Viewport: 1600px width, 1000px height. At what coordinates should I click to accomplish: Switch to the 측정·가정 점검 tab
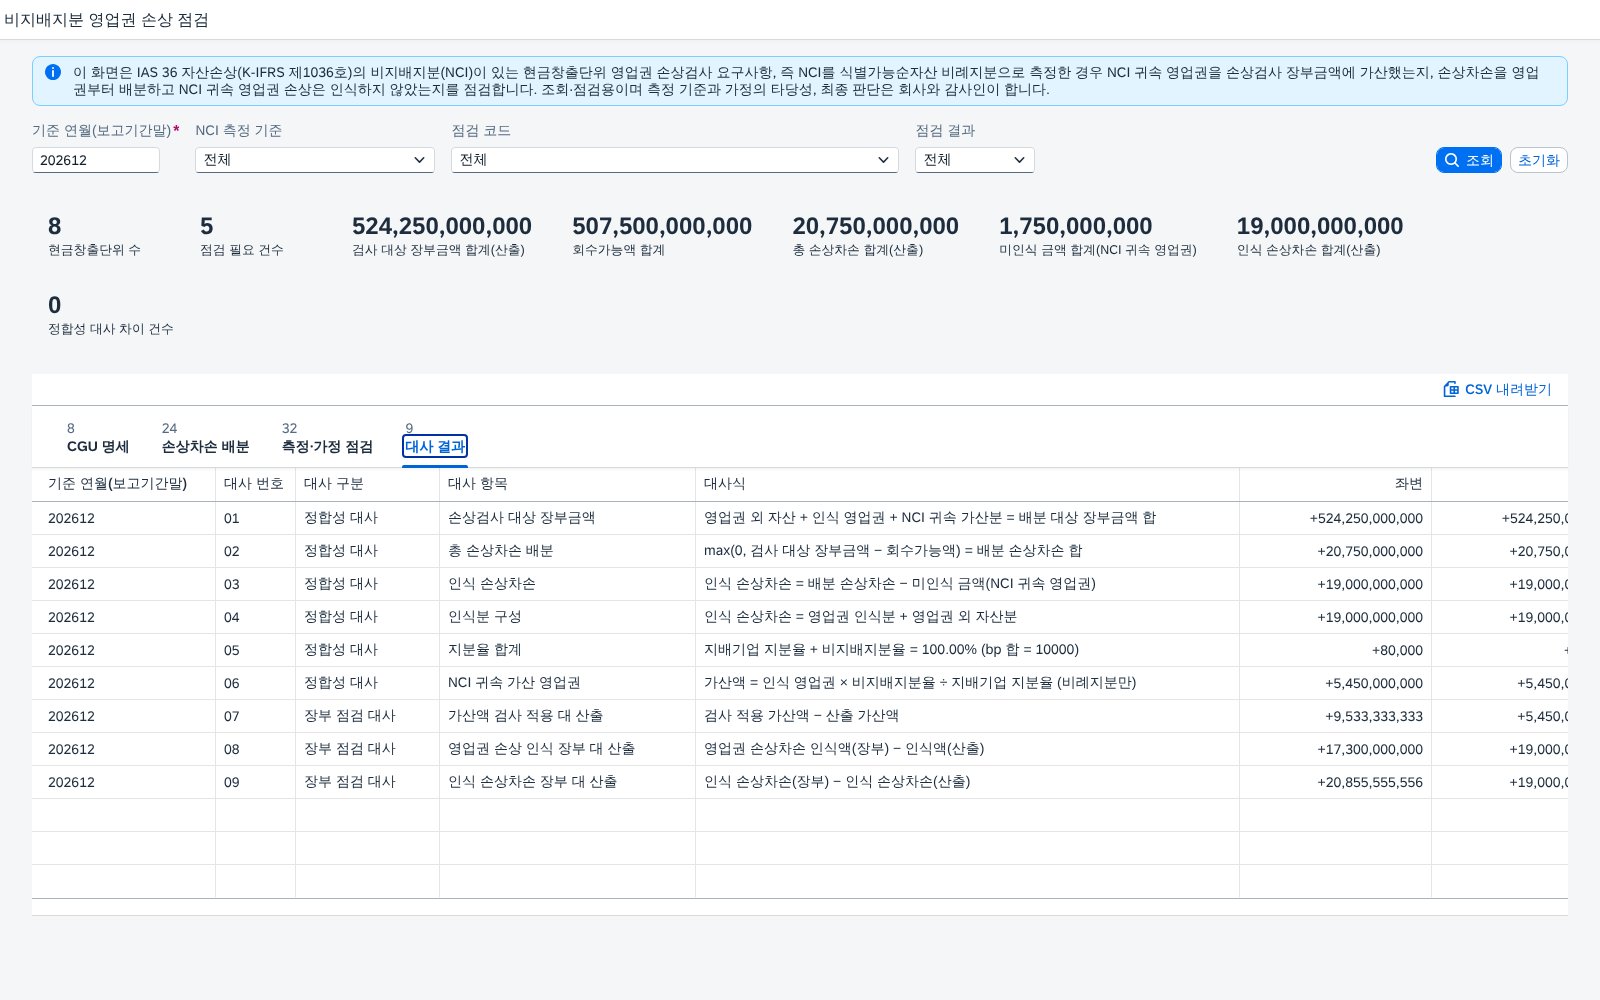[x=327, y=446]
